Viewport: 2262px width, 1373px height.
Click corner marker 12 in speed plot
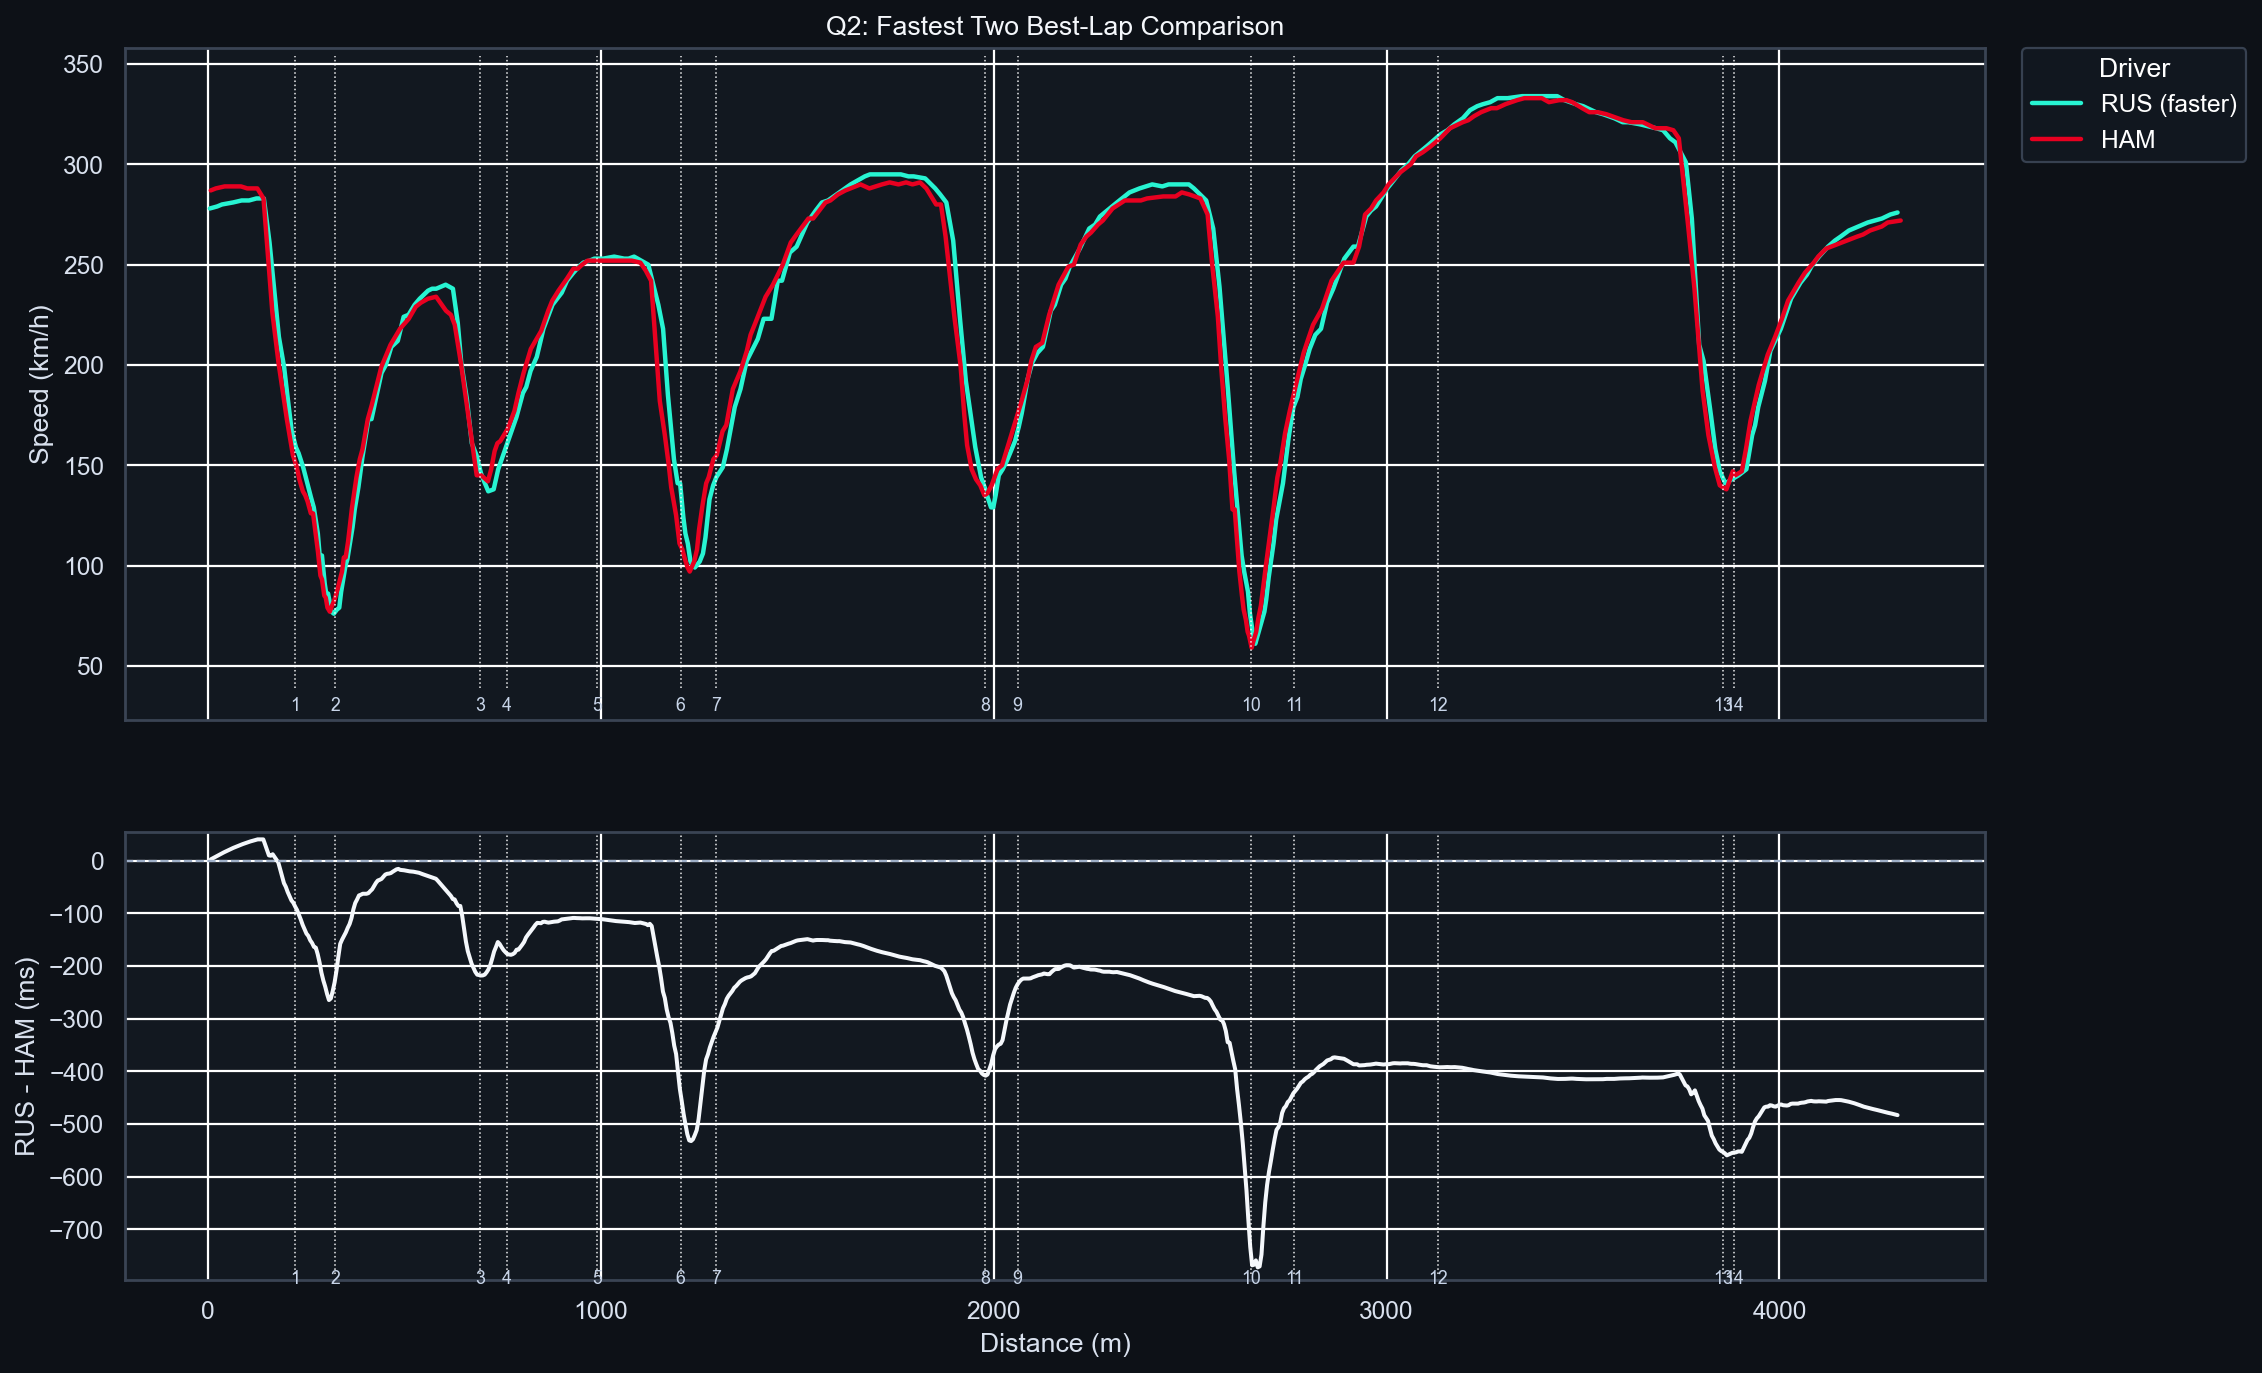[x=1438, y=705]
